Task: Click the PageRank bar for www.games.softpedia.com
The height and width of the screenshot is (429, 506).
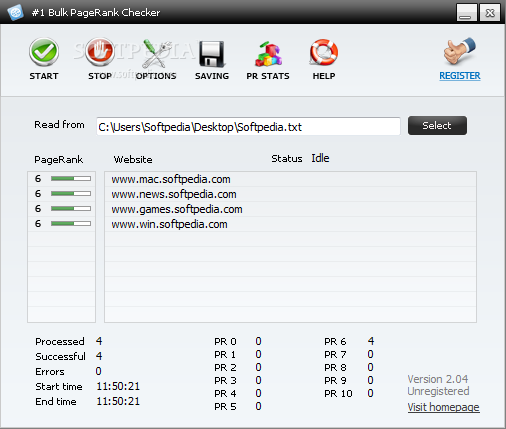Action: click(x=71, y=208)
